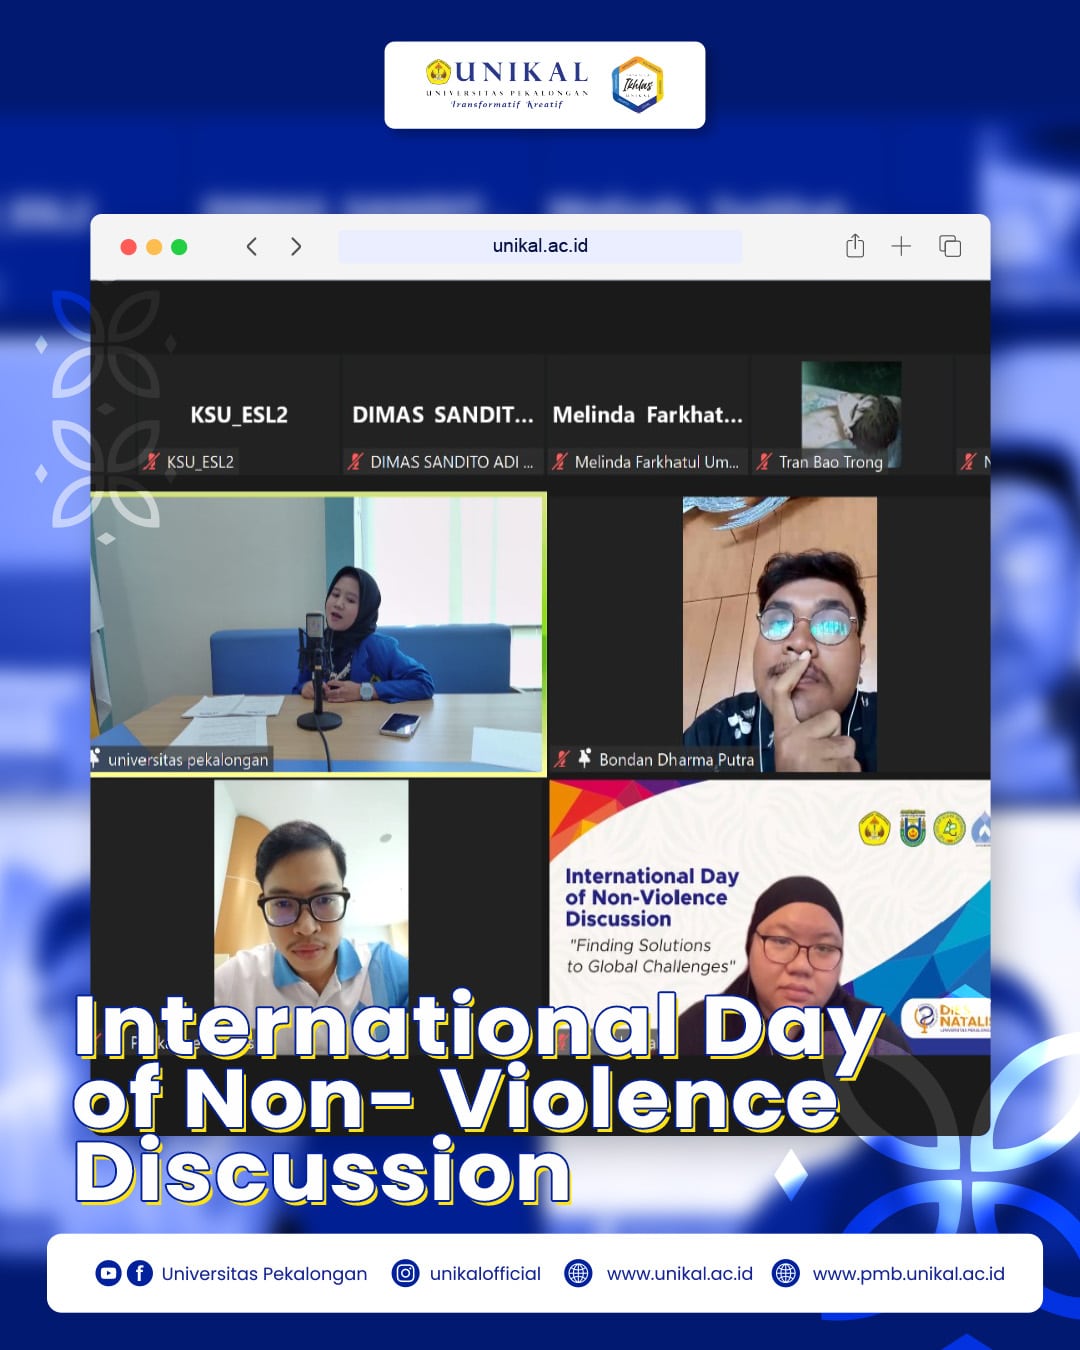Click the YouTube icon in footer
The image size is (1080, 1350).
pos(108,1273)
